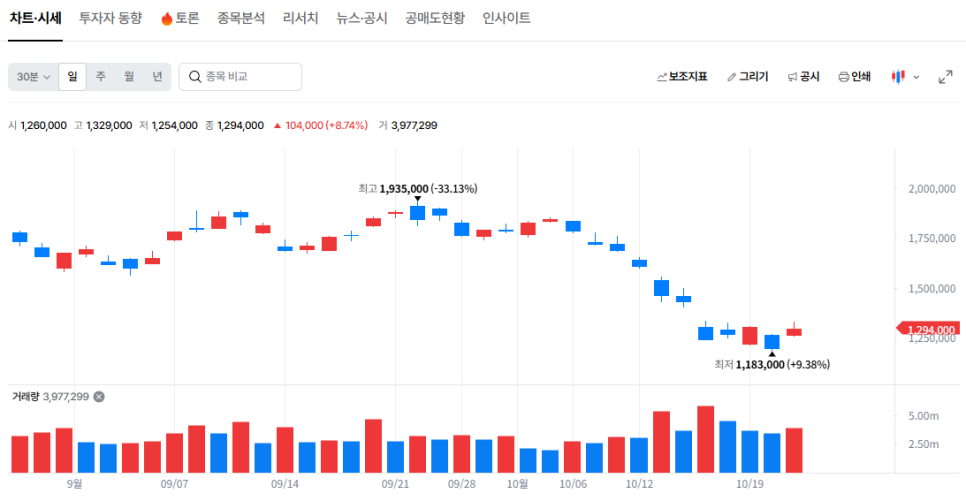
Task: Switch to the 뉴스·공시 tab
Action: click(x=362, y=18)
